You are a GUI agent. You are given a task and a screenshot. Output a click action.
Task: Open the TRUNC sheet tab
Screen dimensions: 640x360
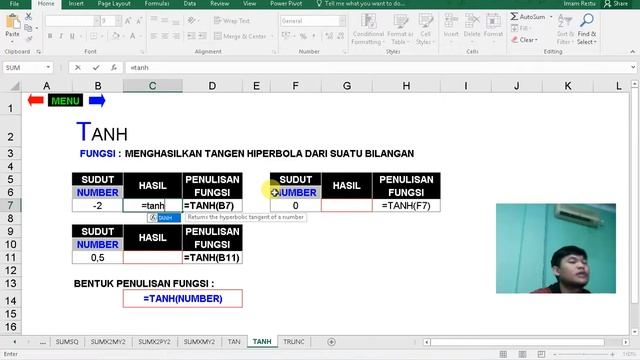pyautogui.click(x=293, y=342)
